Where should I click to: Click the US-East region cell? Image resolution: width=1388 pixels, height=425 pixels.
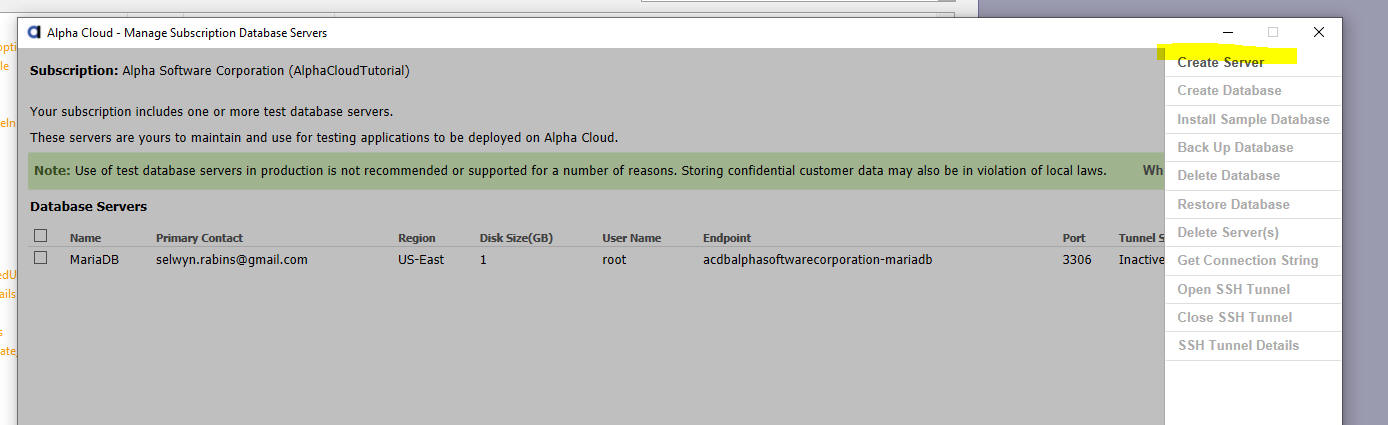point(421,259)
